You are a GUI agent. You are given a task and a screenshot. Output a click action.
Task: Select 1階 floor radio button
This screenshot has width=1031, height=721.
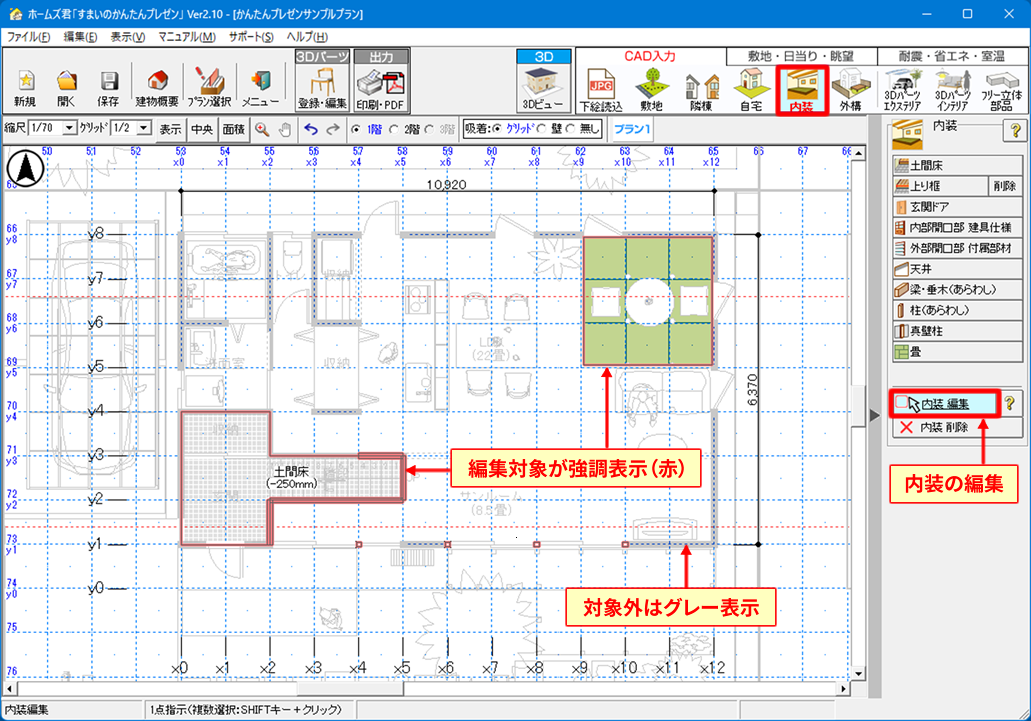(x=356, y=129)
